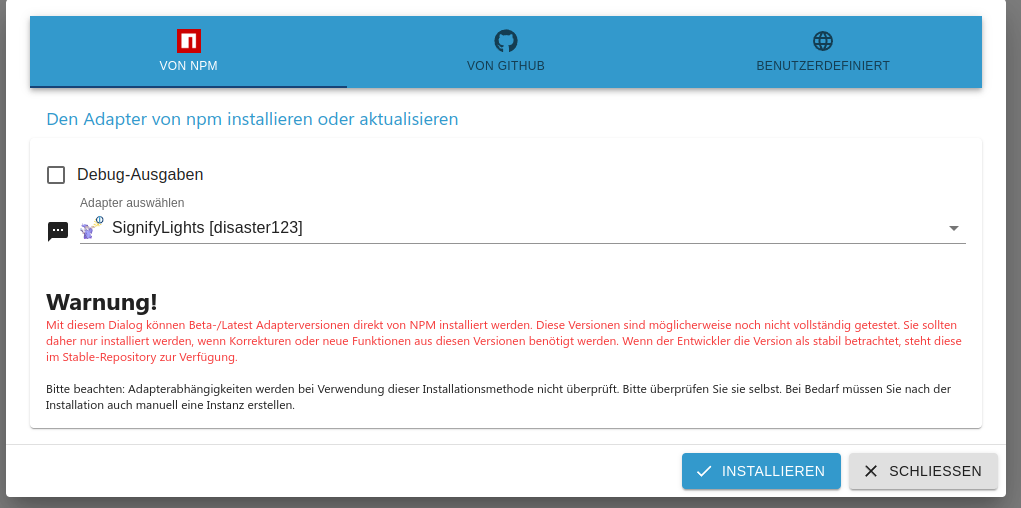Viewport: 1021px width, 508px height.
Task: Click the globe icon for Benutzerdefiniert
Action: tap(823, 41)
